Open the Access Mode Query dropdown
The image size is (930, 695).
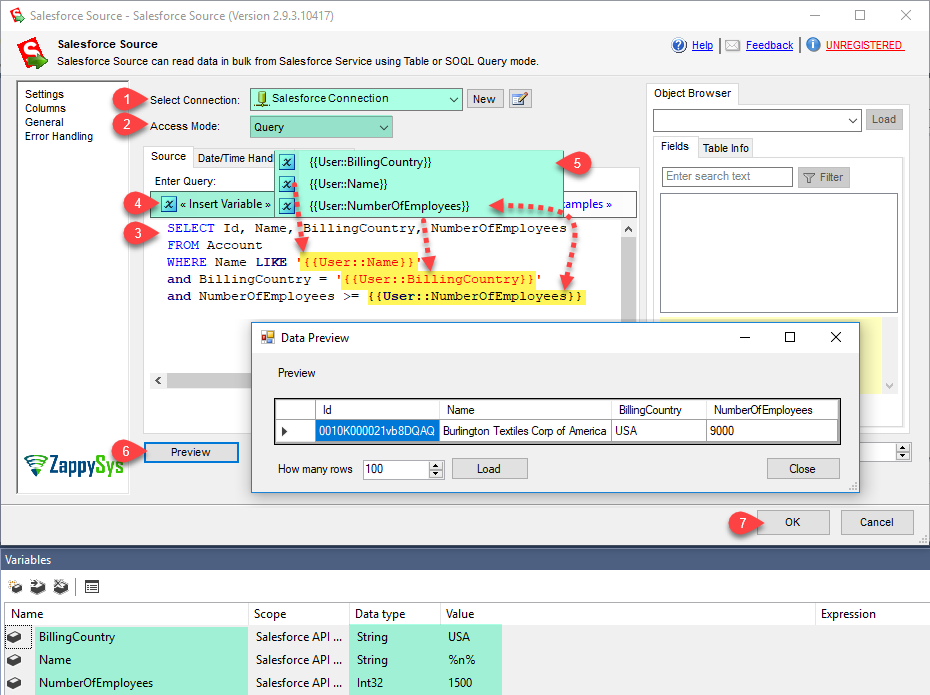coord(384,127)
